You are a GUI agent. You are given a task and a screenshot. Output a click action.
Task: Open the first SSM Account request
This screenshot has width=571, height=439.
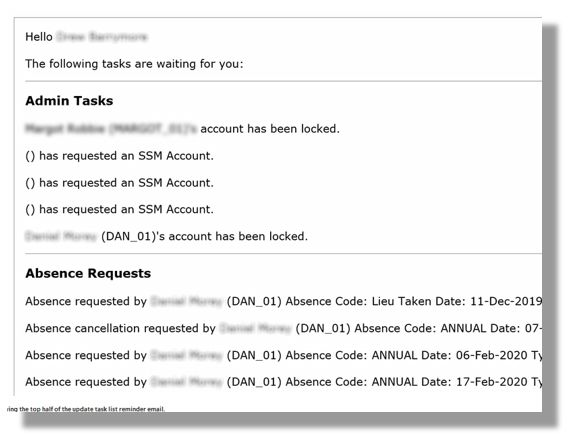tap(119, 156)
